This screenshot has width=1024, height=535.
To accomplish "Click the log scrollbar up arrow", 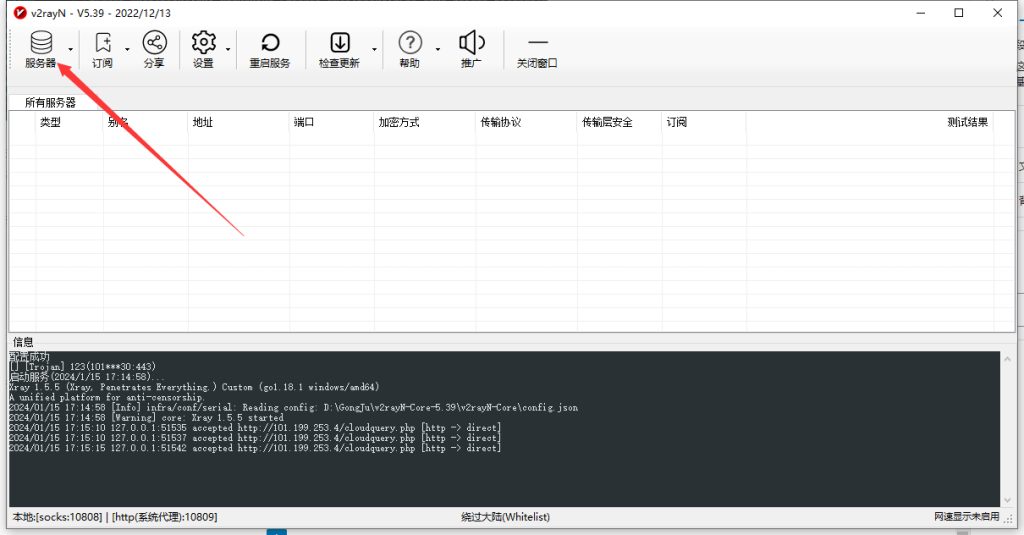I will coord(1007,359).
